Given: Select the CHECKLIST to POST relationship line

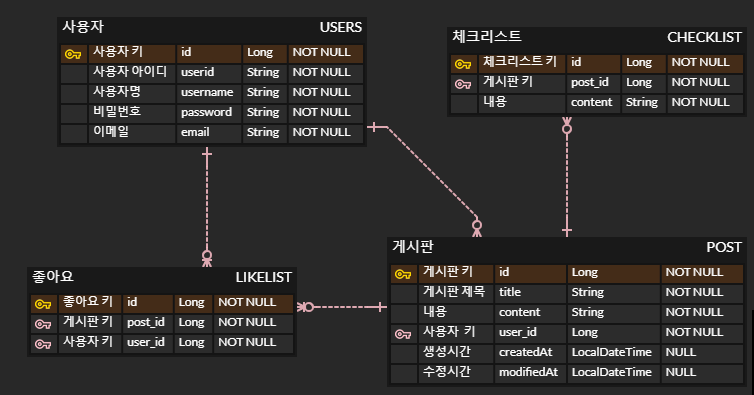Looking at the screenshot, I should coord(567,178).
